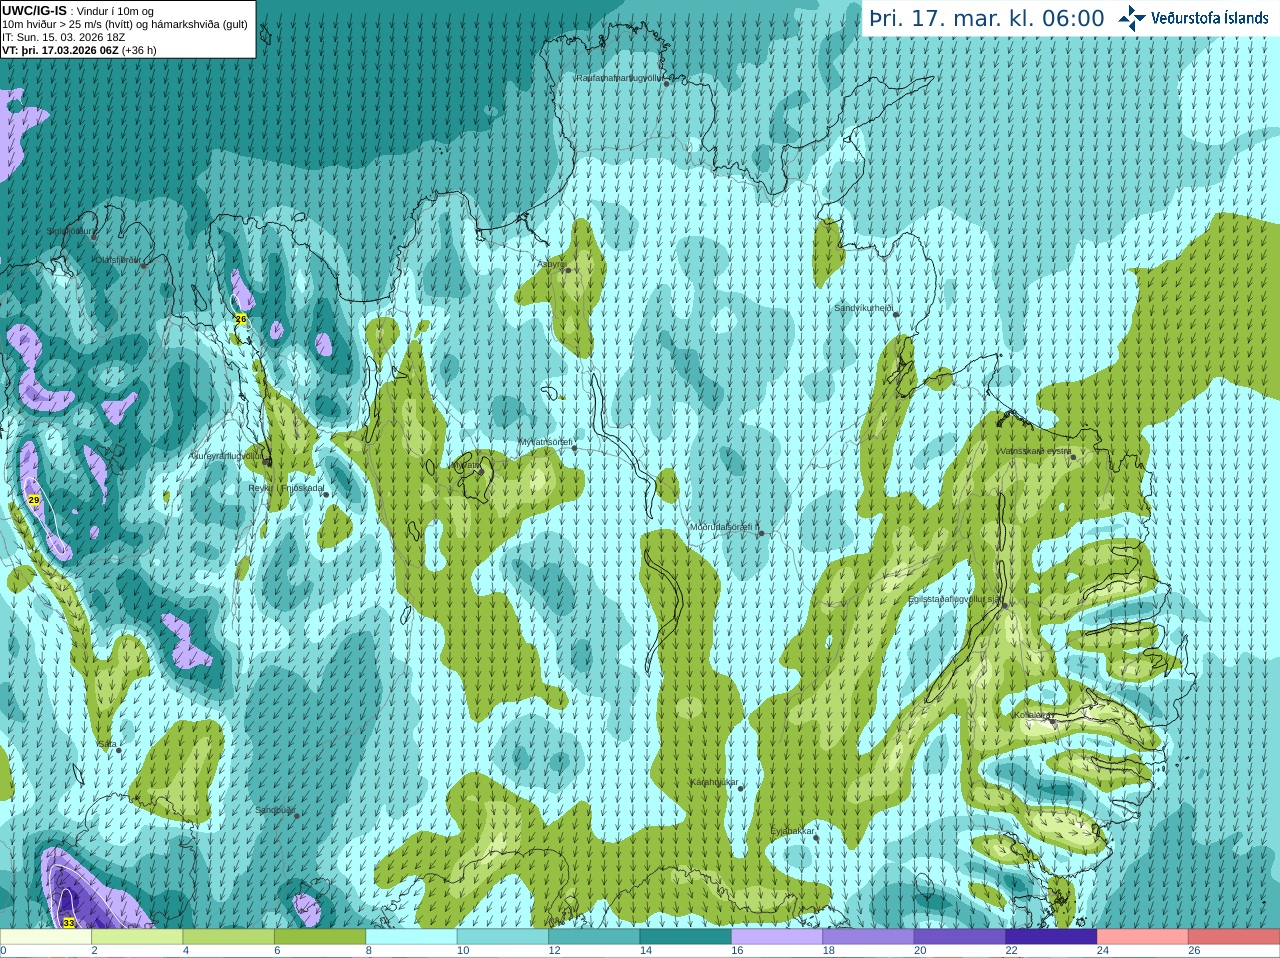The image size is (1280, 958).
Task: Select the Ásbyrgi station label
Action: (x=550, y=265)
